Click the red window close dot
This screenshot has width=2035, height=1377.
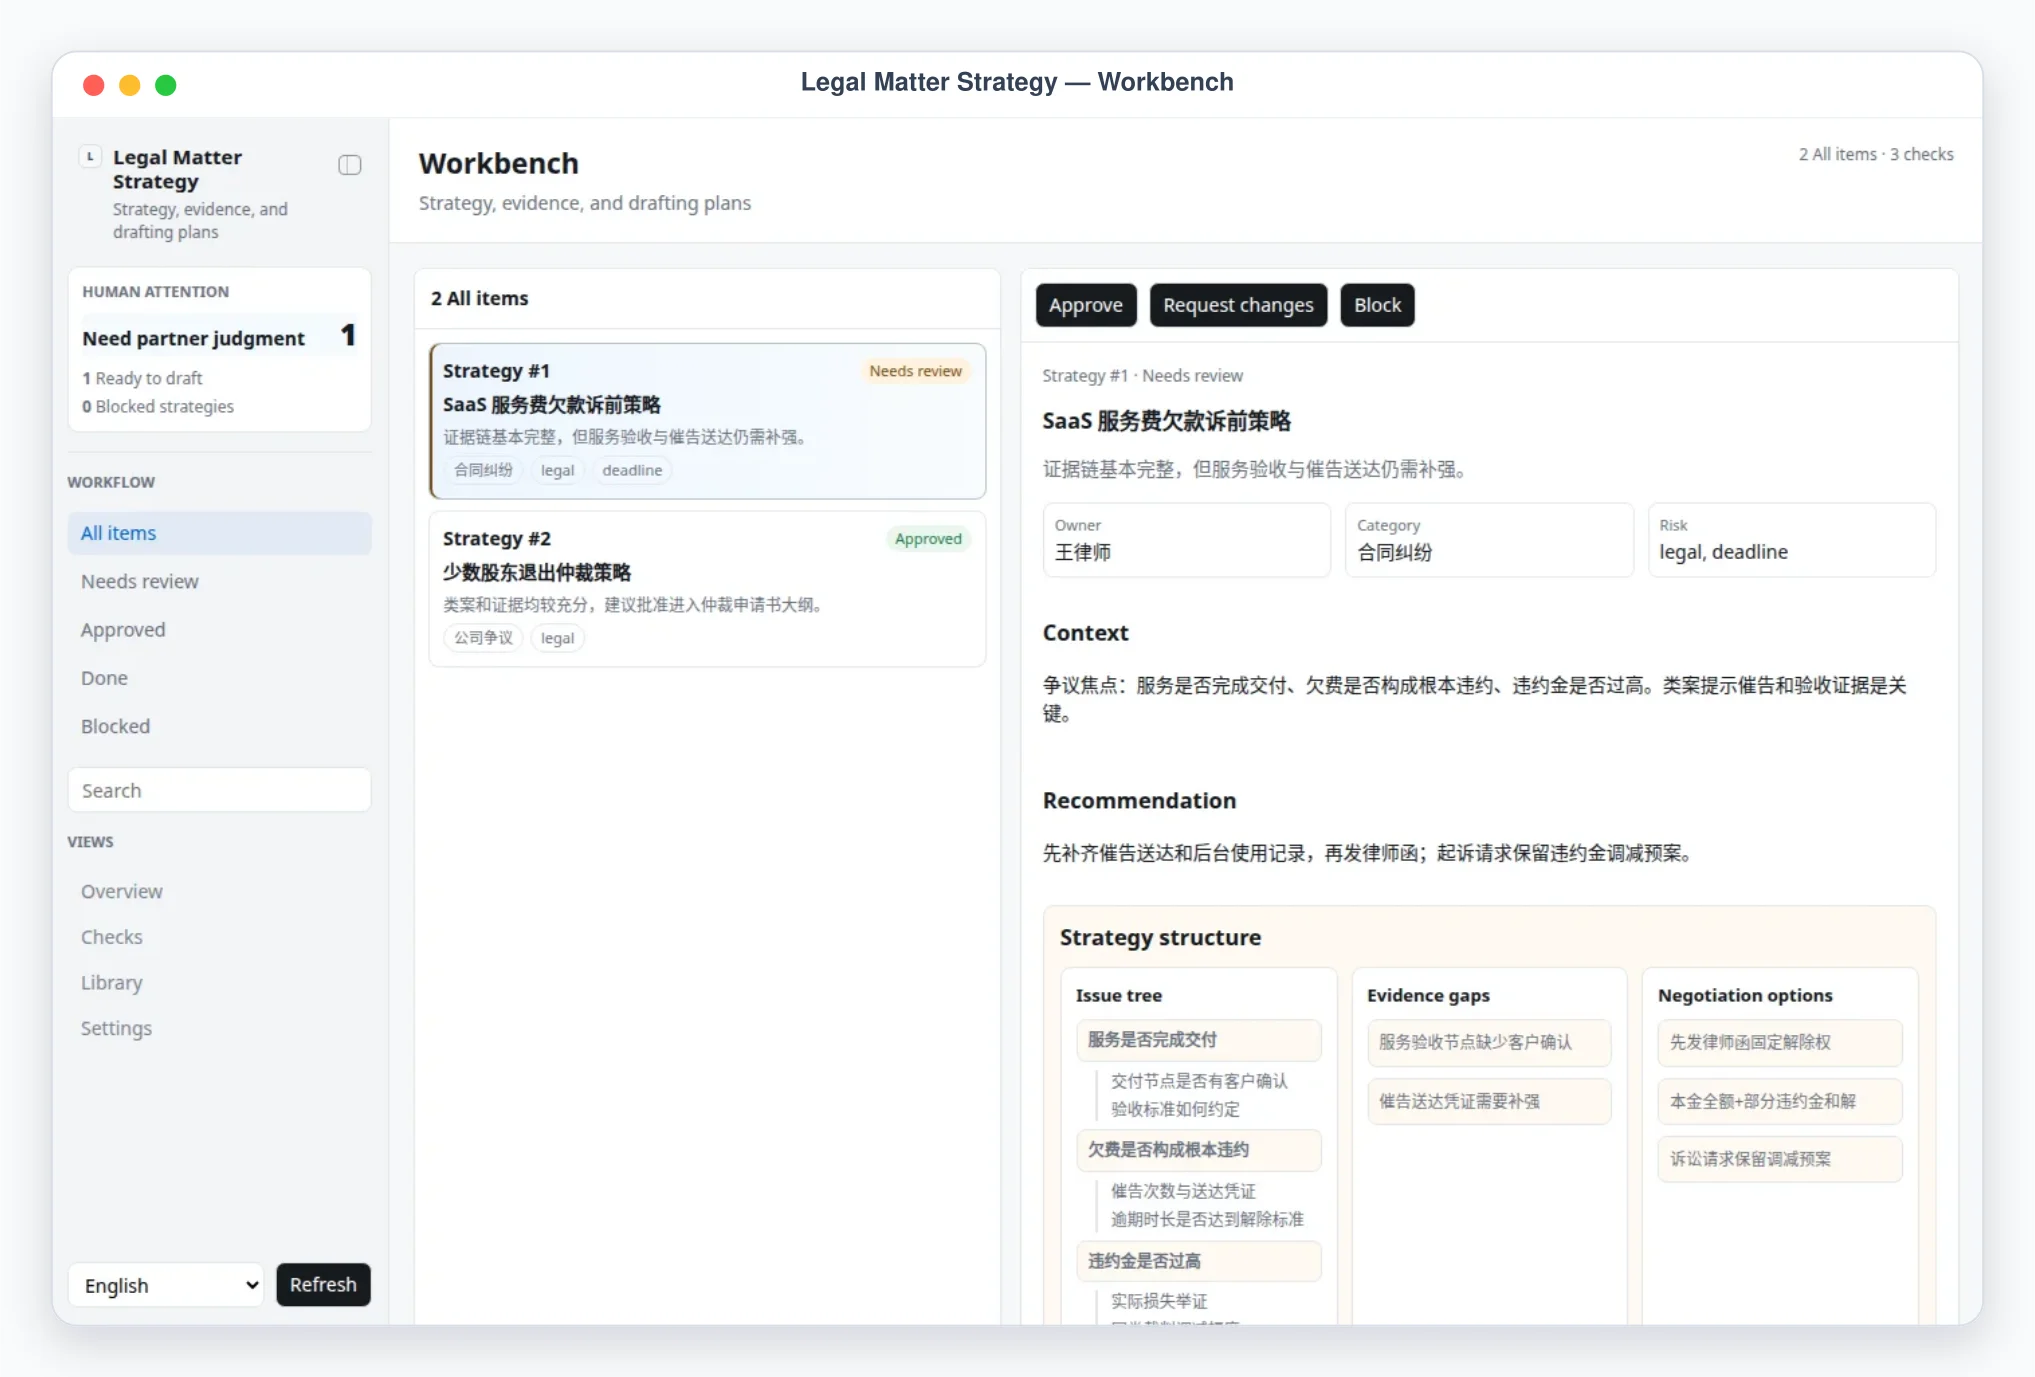click(94, 85)
